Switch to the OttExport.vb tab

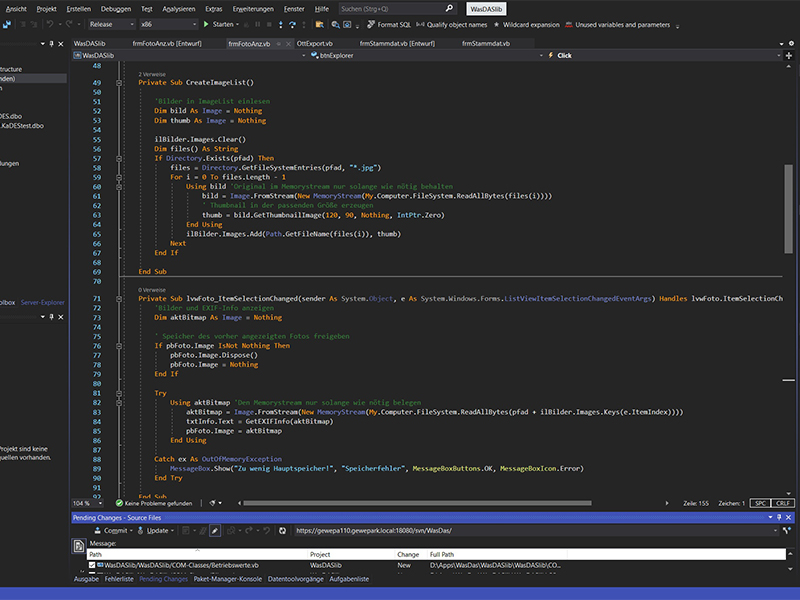point(315,44)
